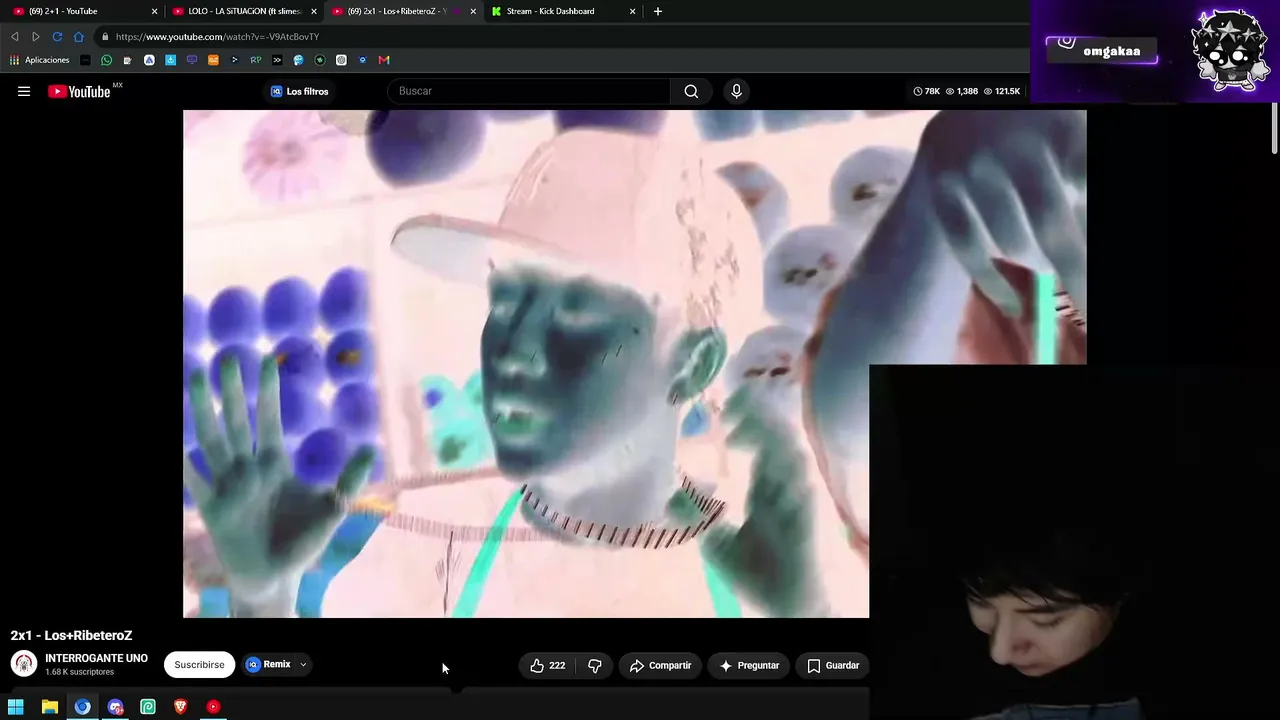Open the green taskbar app icon
This screenshot has width=1280, height=720.
tap(148, 707)
